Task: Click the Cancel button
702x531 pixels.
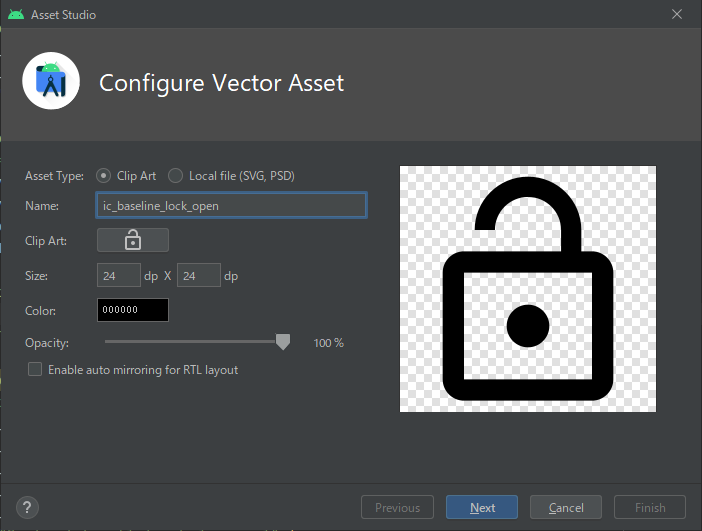Action: 566,507
